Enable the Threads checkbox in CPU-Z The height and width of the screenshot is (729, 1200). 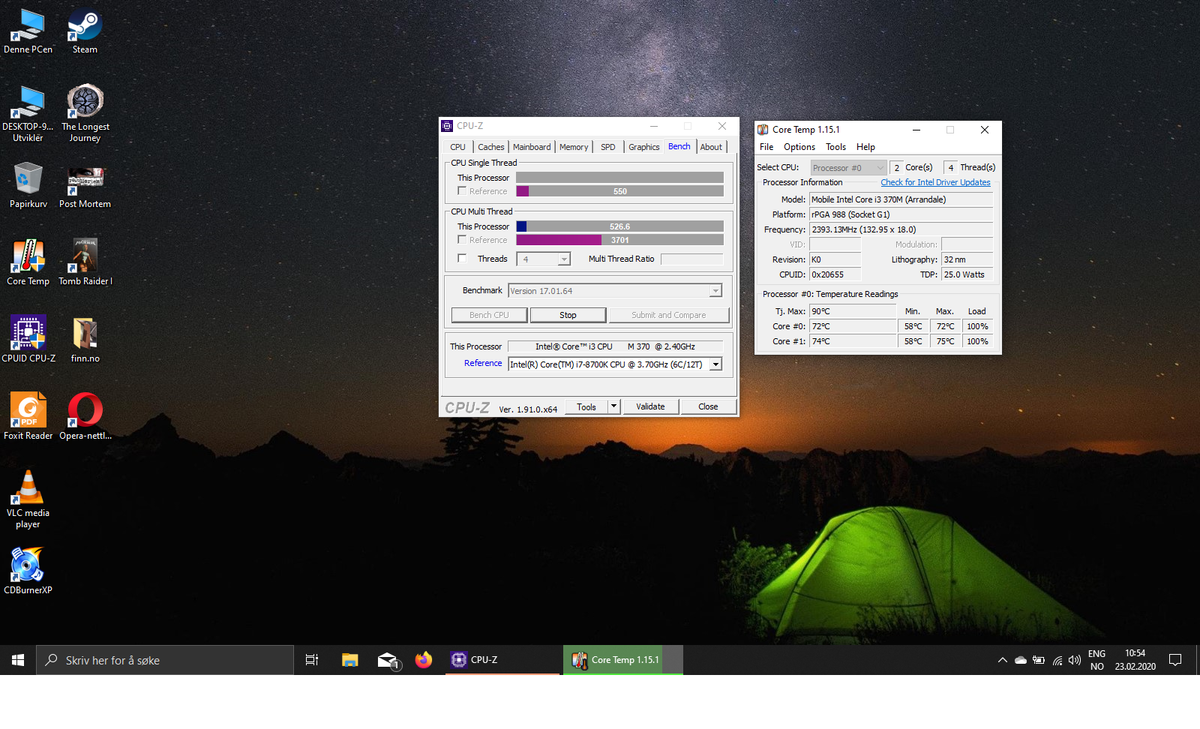pyautogui.click(x=462, y=259)
